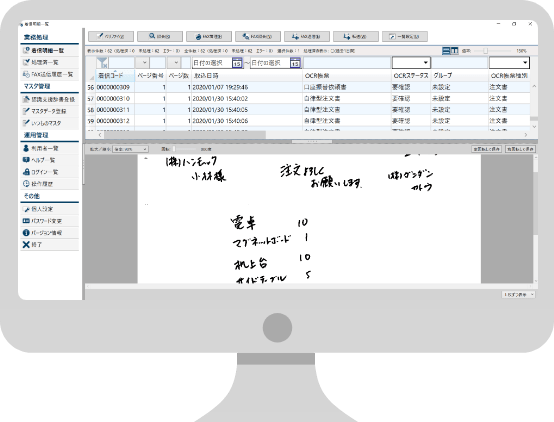This screenshot has height=422, width=554.
Task: Click the magnifier search toolbar button
Action: pos(160,36)
